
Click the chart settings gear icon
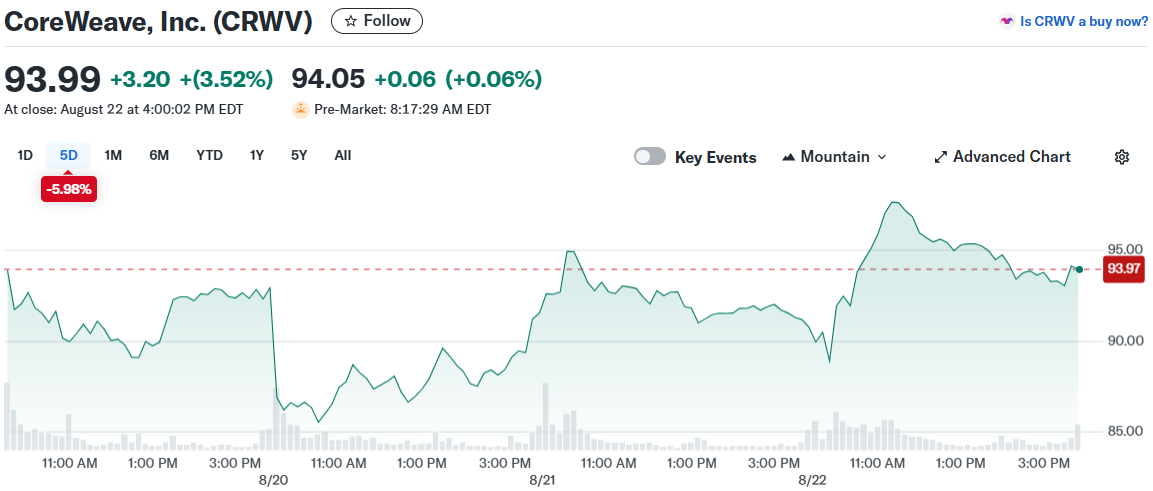(x=1121, y=157)
